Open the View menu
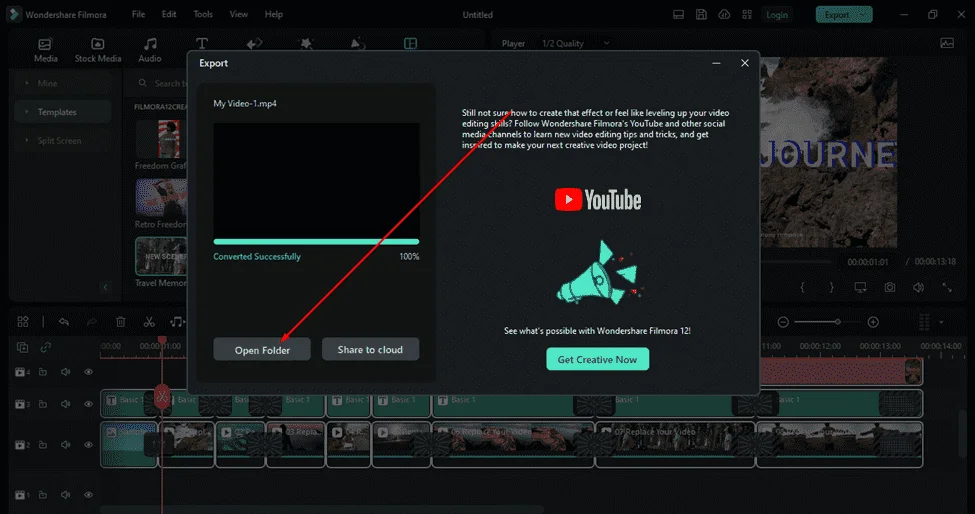Screen dimensions: 975x514 239,14
